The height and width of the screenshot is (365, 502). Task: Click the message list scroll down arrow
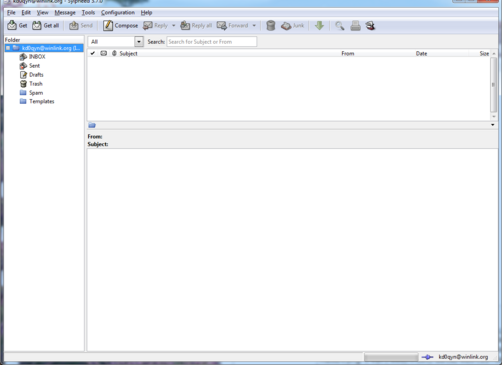pyautogui.click(x=494, y=117)
